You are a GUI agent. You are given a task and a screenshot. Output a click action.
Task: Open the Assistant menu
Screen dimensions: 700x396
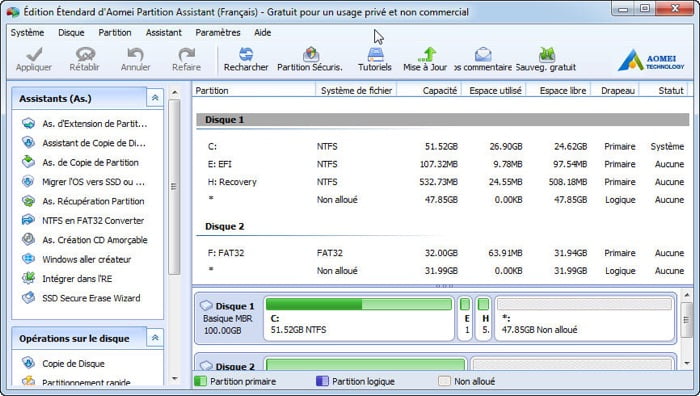pos(163,33)
